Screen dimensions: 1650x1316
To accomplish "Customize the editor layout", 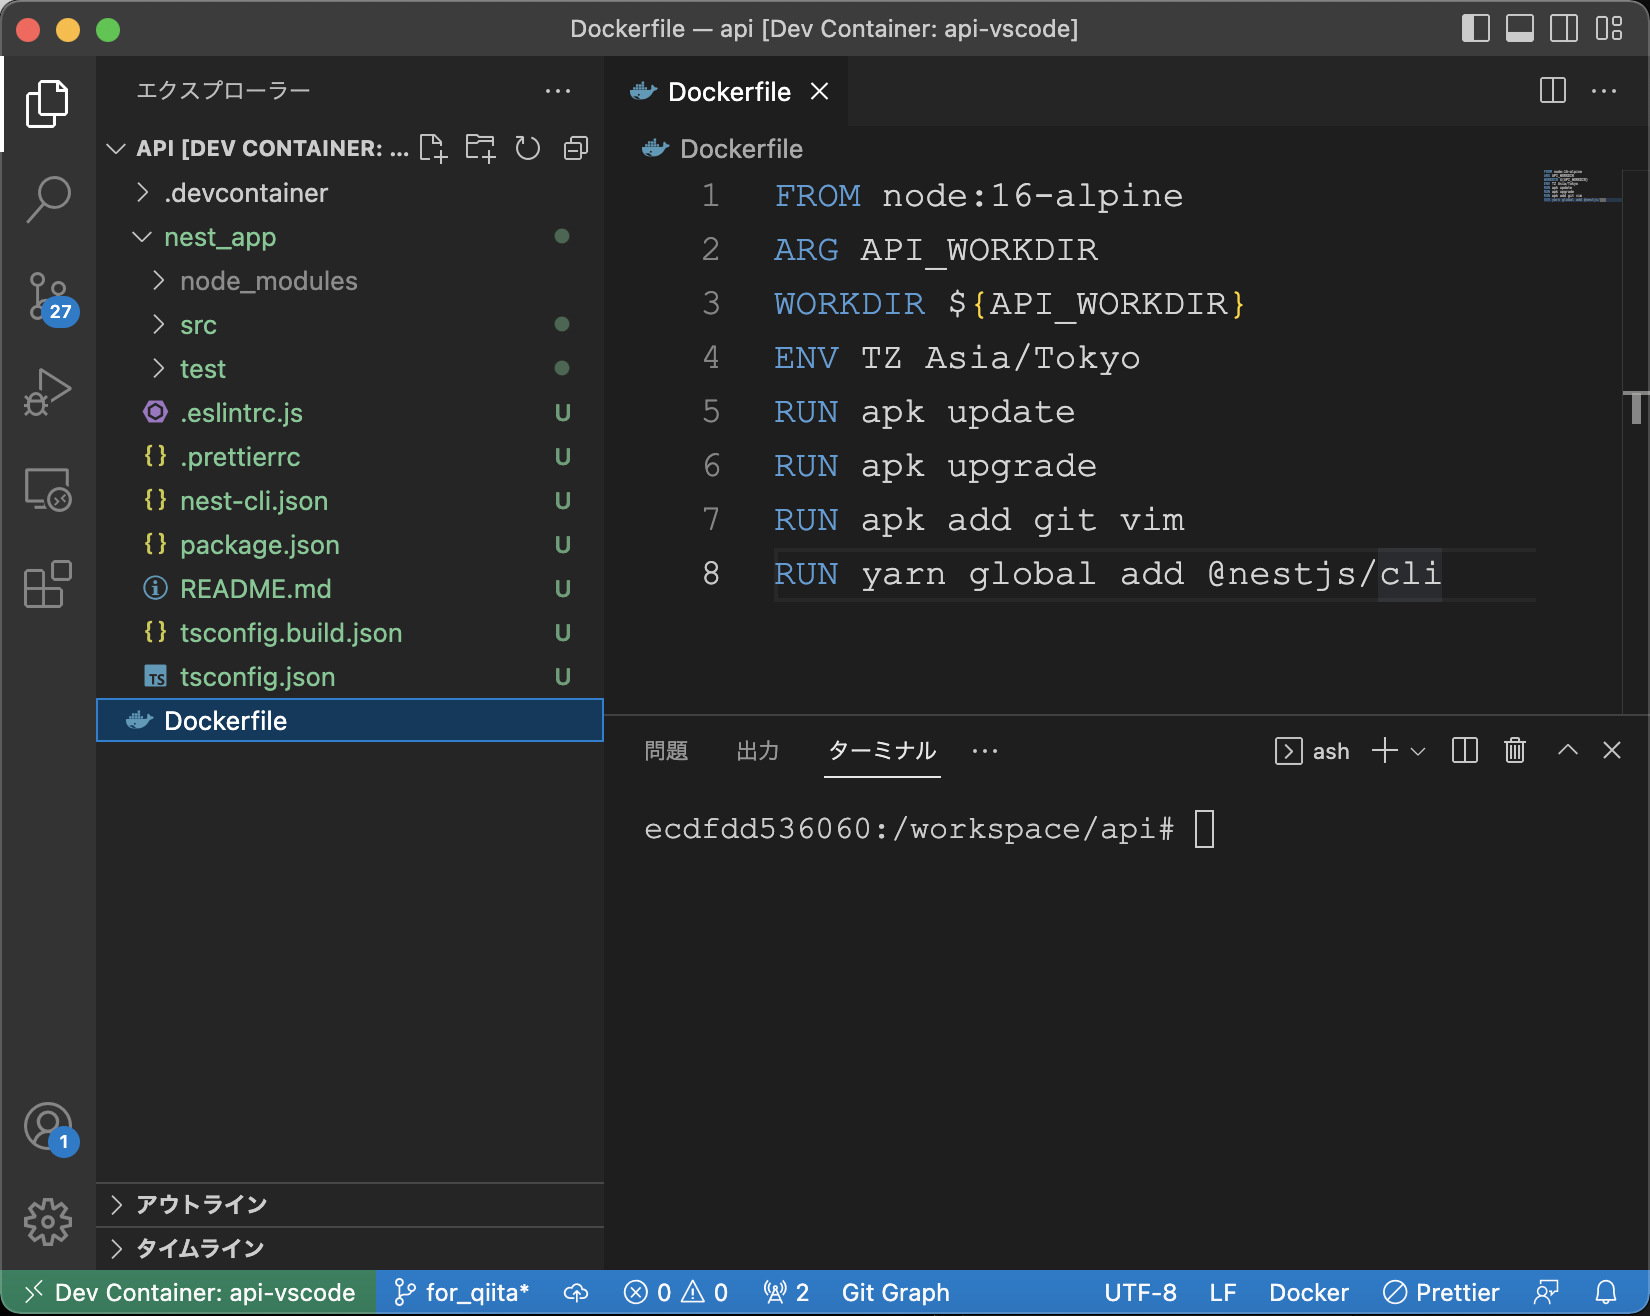I will coord(1609,28).
